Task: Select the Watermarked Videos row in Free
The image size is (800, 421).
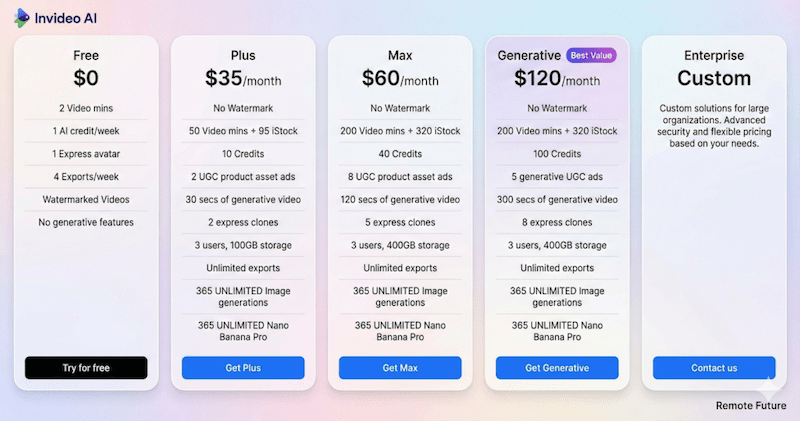Action: (86, 199)
